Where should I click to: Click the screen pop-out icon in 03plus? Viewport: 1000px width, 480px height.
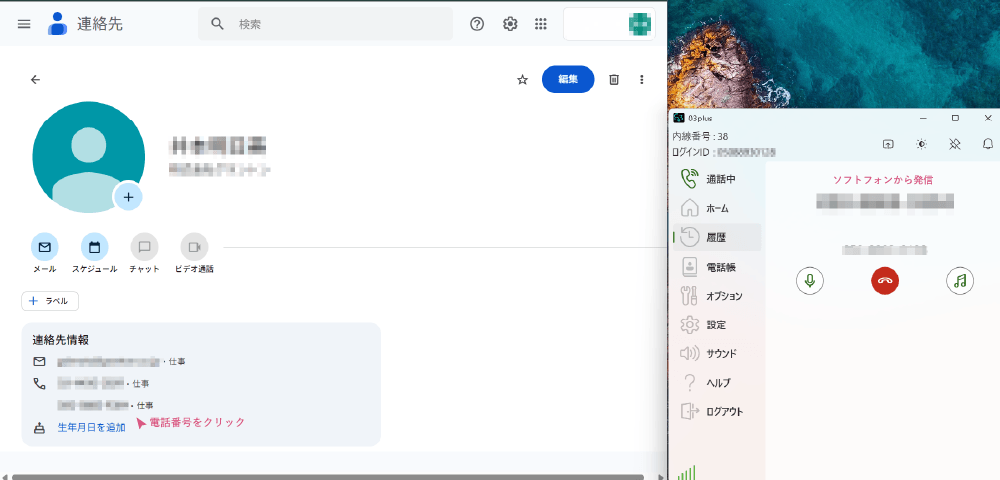point(888,144)
